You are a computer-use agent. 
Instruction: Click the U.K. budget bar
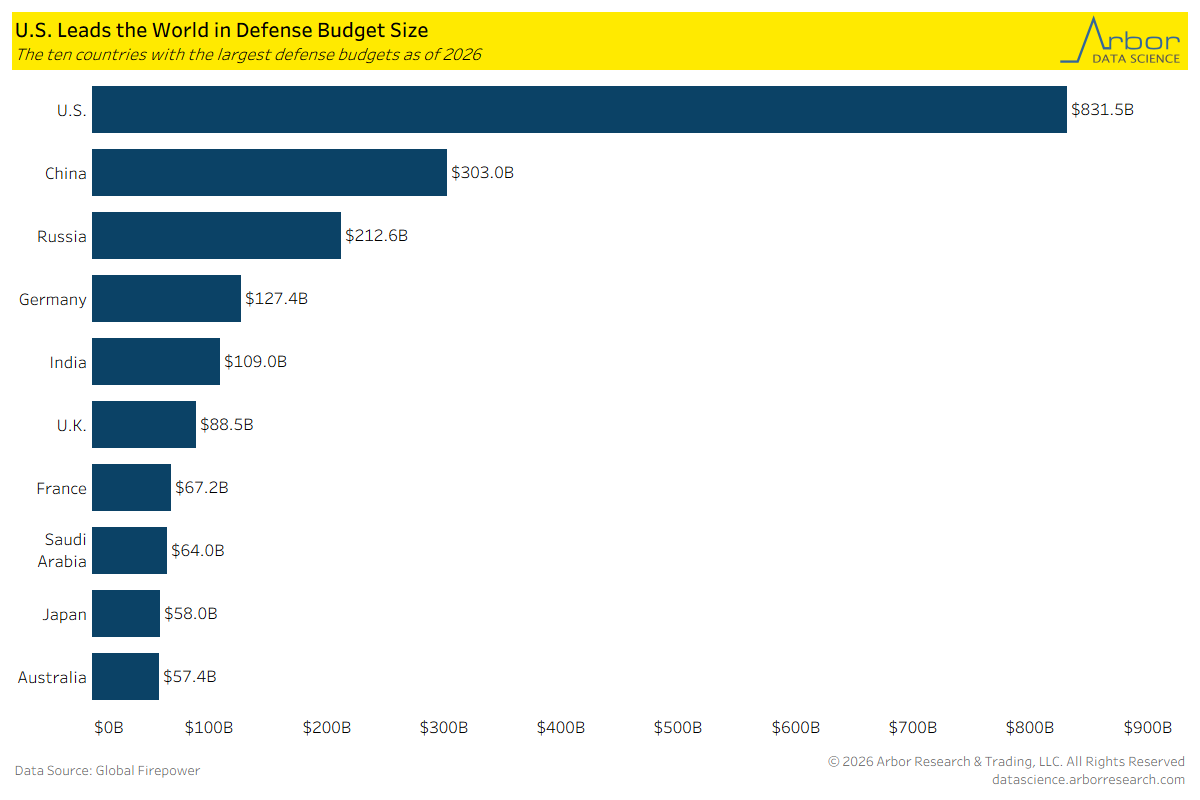(144, 424)
